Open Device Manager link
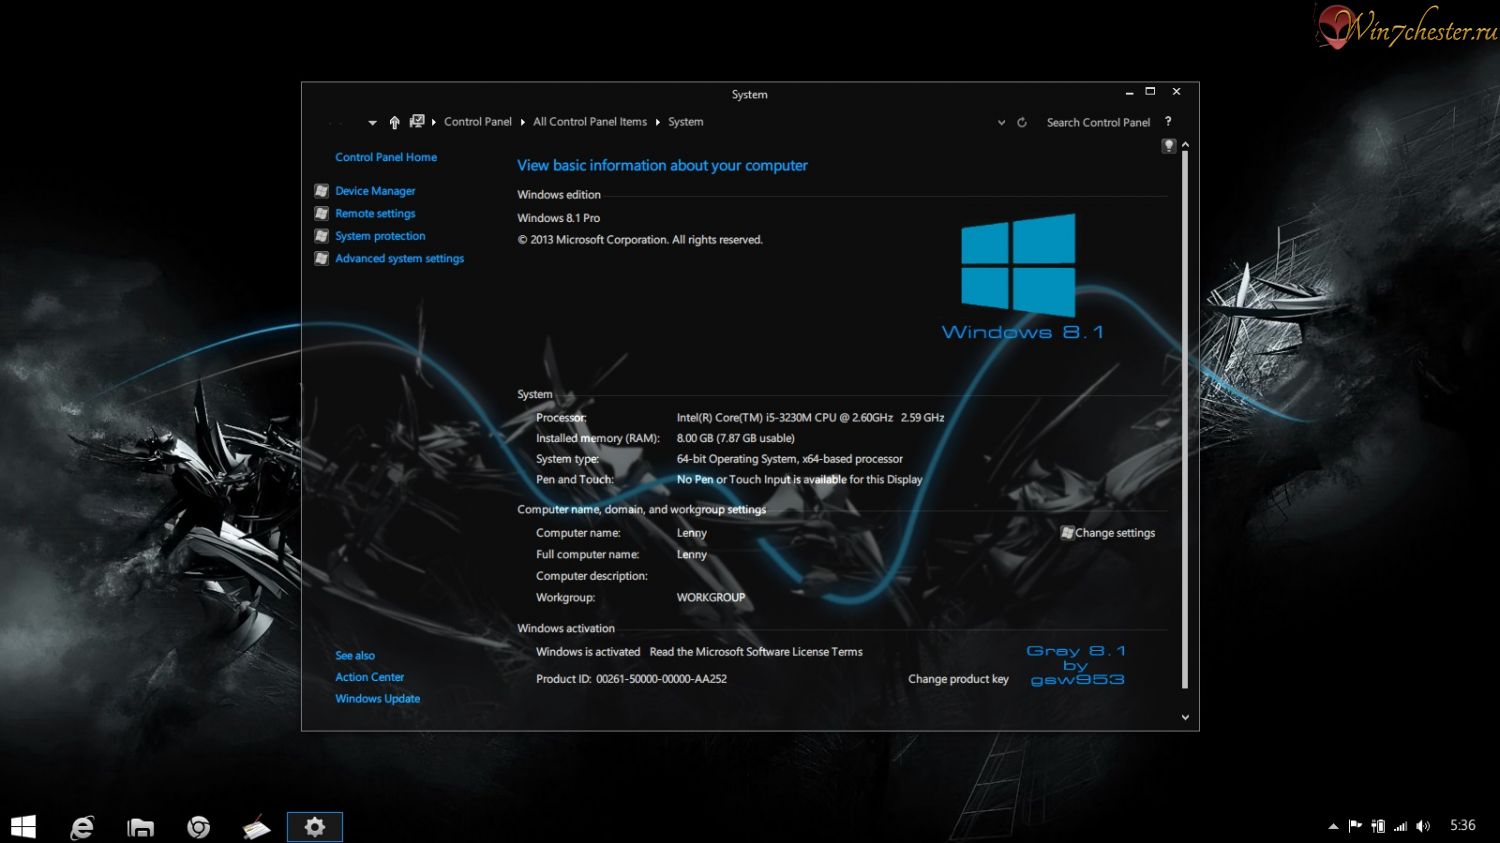This screenshot has height=843, width=1500. [x=375, y=191]
